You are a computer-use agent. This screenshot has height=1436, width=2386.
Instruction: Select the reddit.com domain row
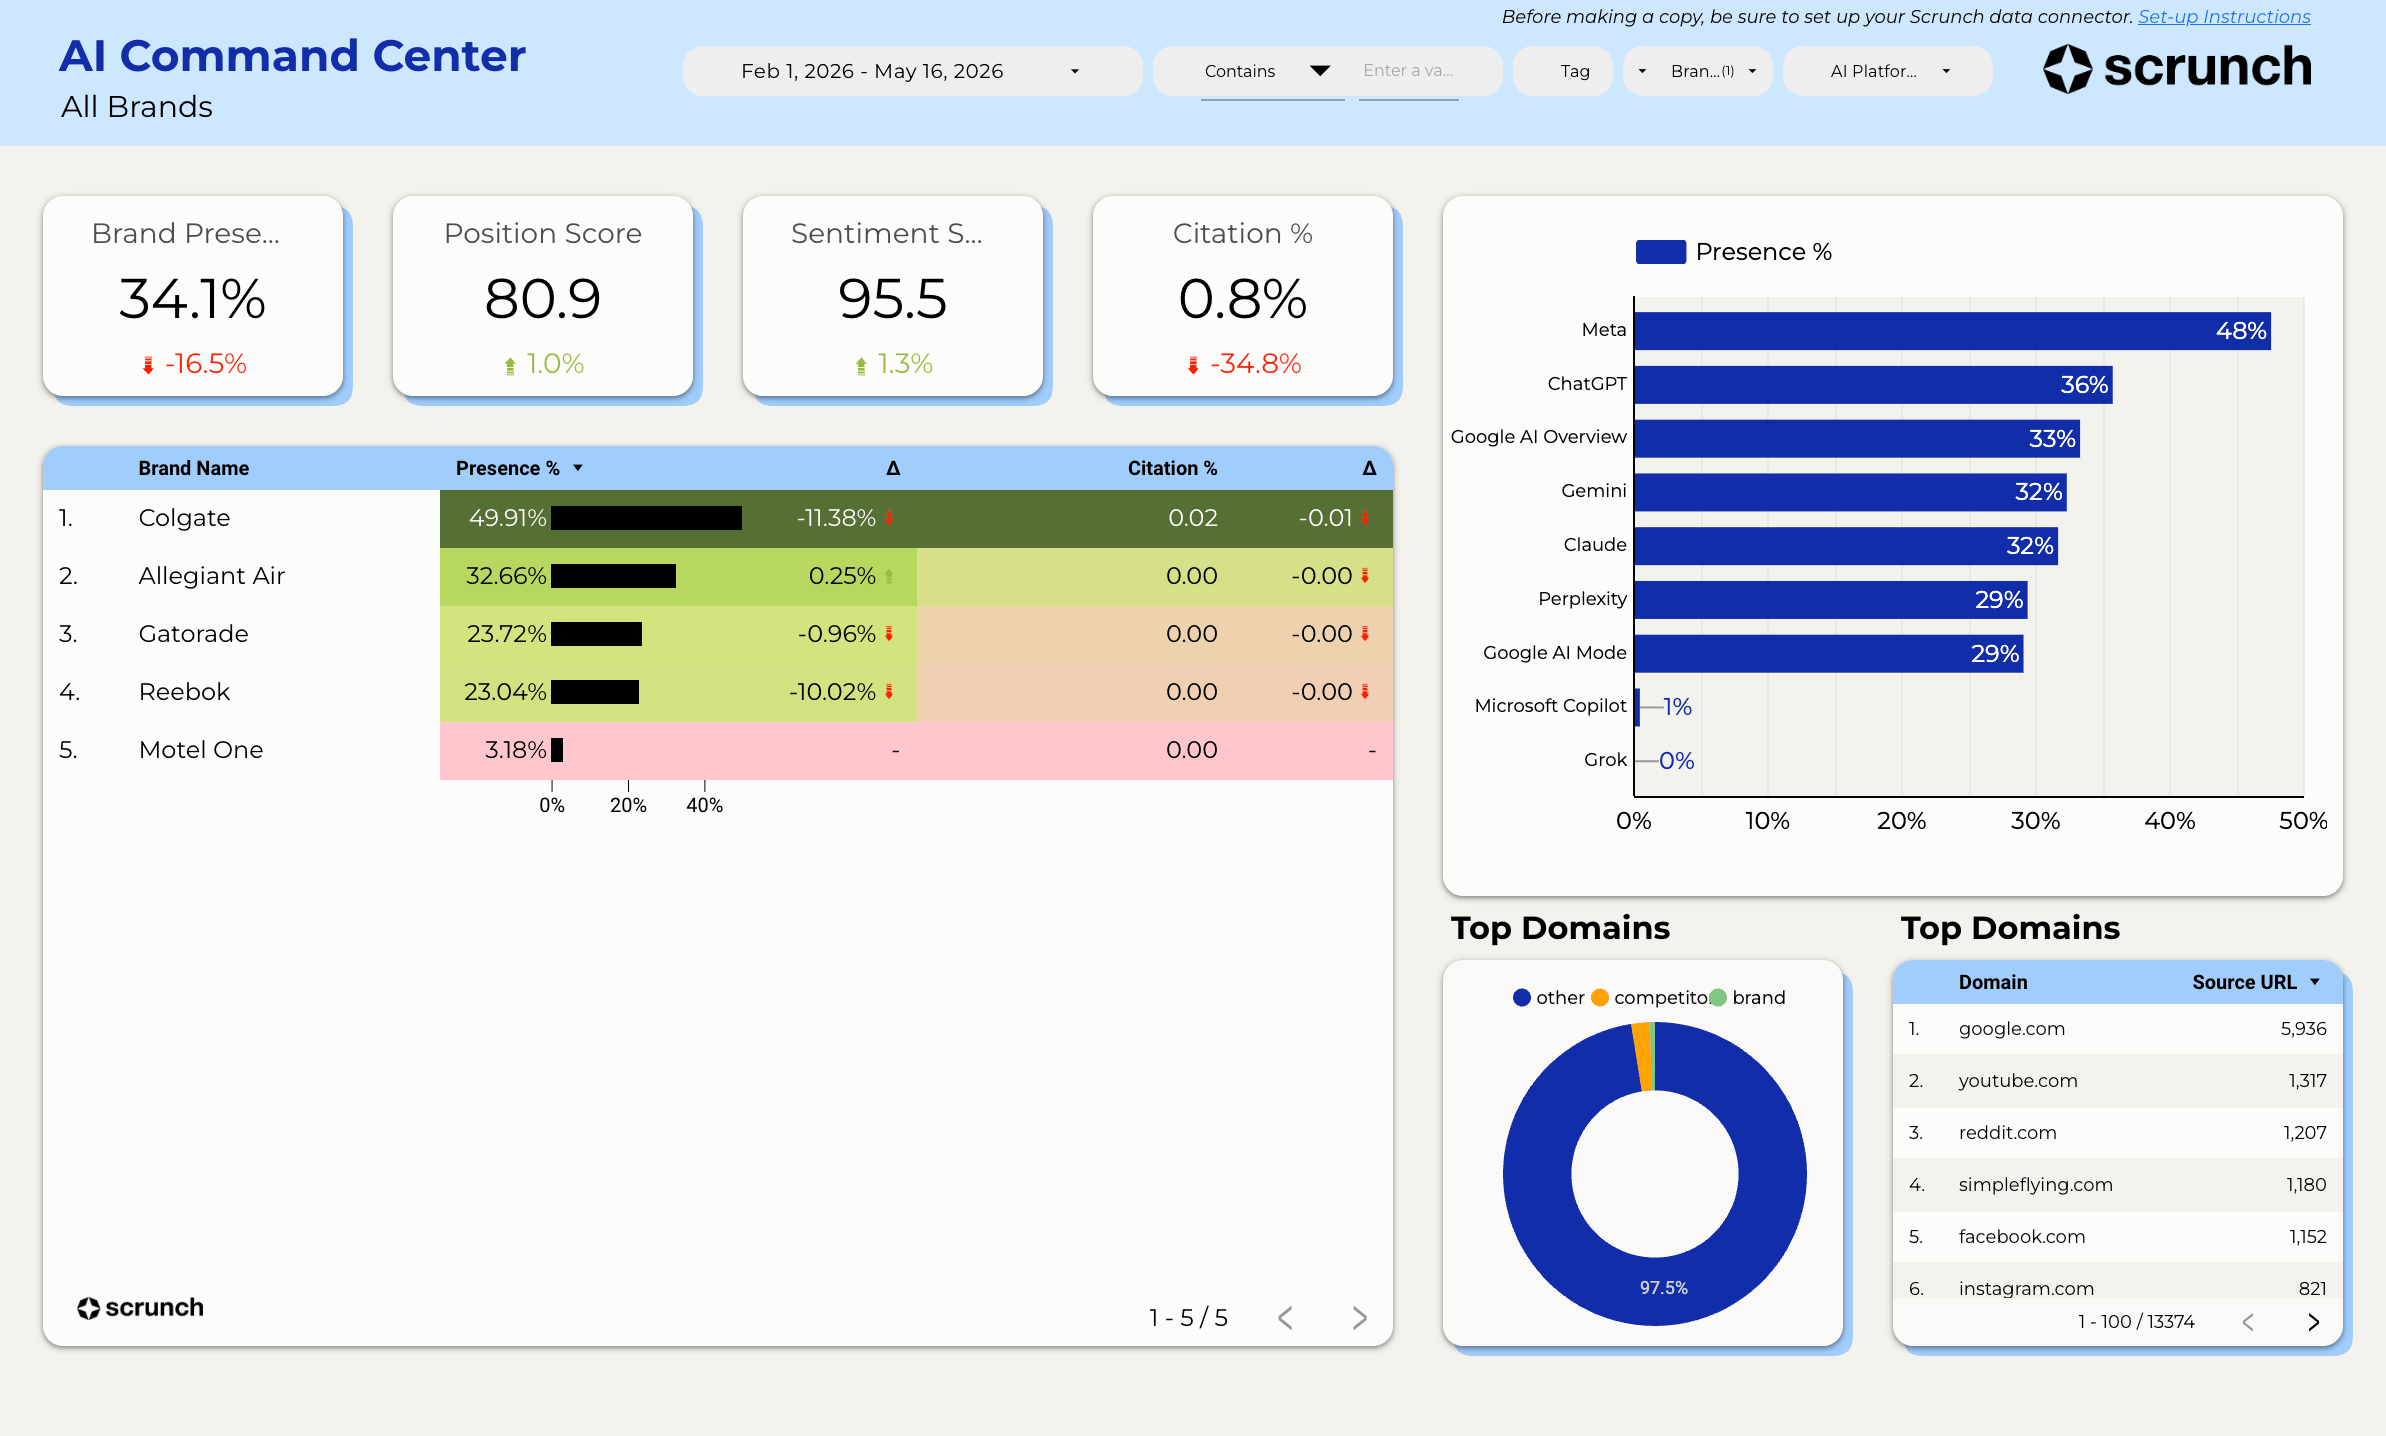(x=2118, y=1133)
